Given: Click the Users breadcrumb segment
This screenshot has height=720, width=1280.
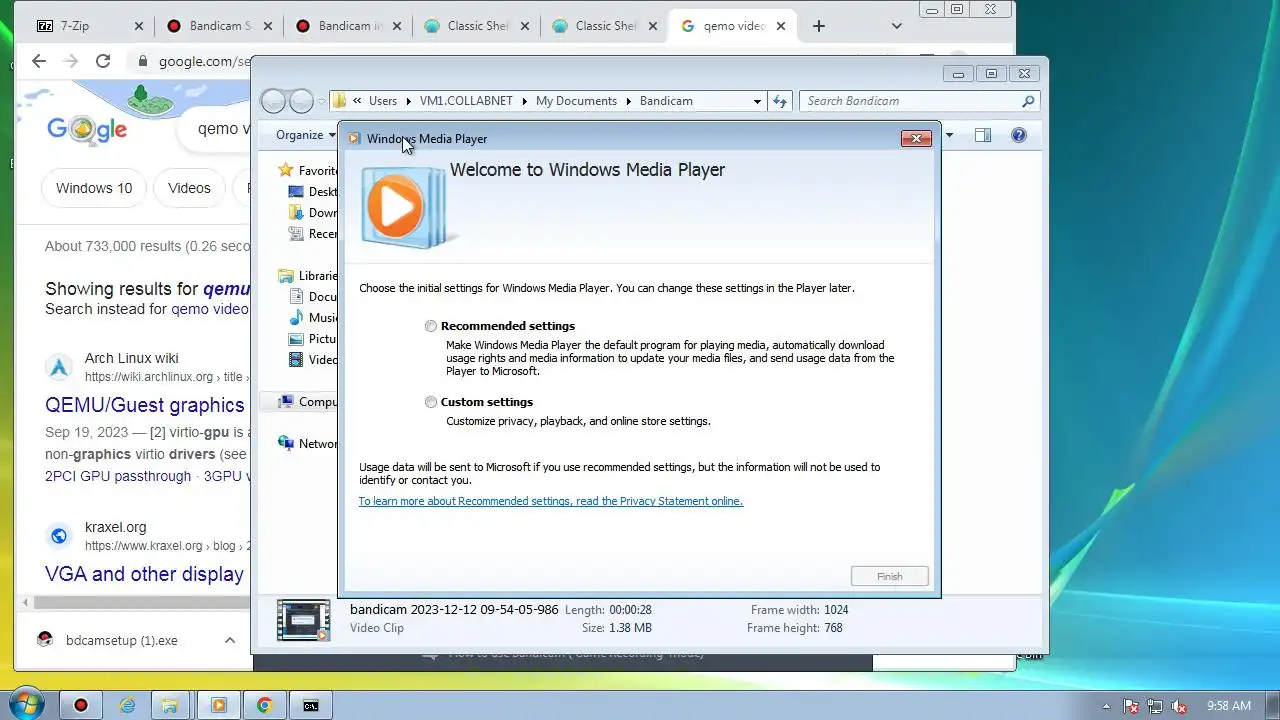Looking at the screenshot, I should tap(382, 101).
